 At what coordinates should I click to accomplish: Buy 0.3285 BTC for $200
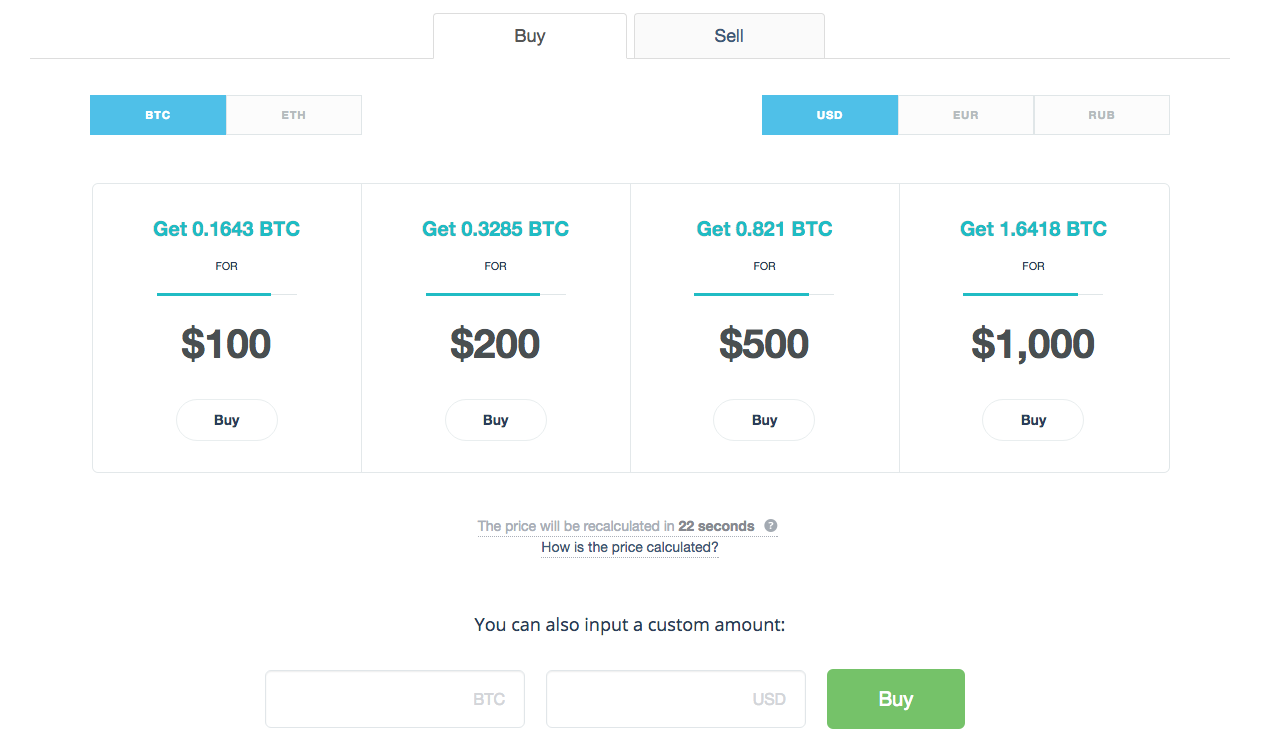coord(496,420)
